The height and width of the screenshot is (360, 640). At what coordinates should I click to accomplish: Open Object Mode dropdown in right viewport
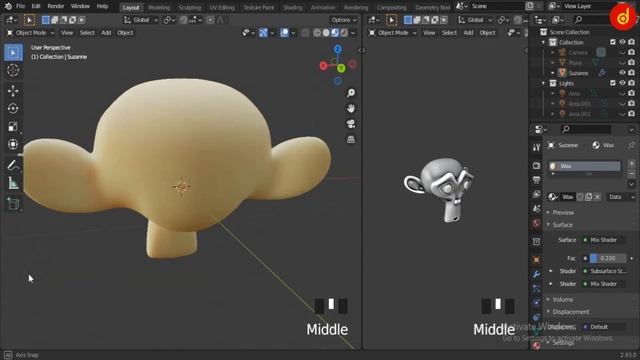393,33
